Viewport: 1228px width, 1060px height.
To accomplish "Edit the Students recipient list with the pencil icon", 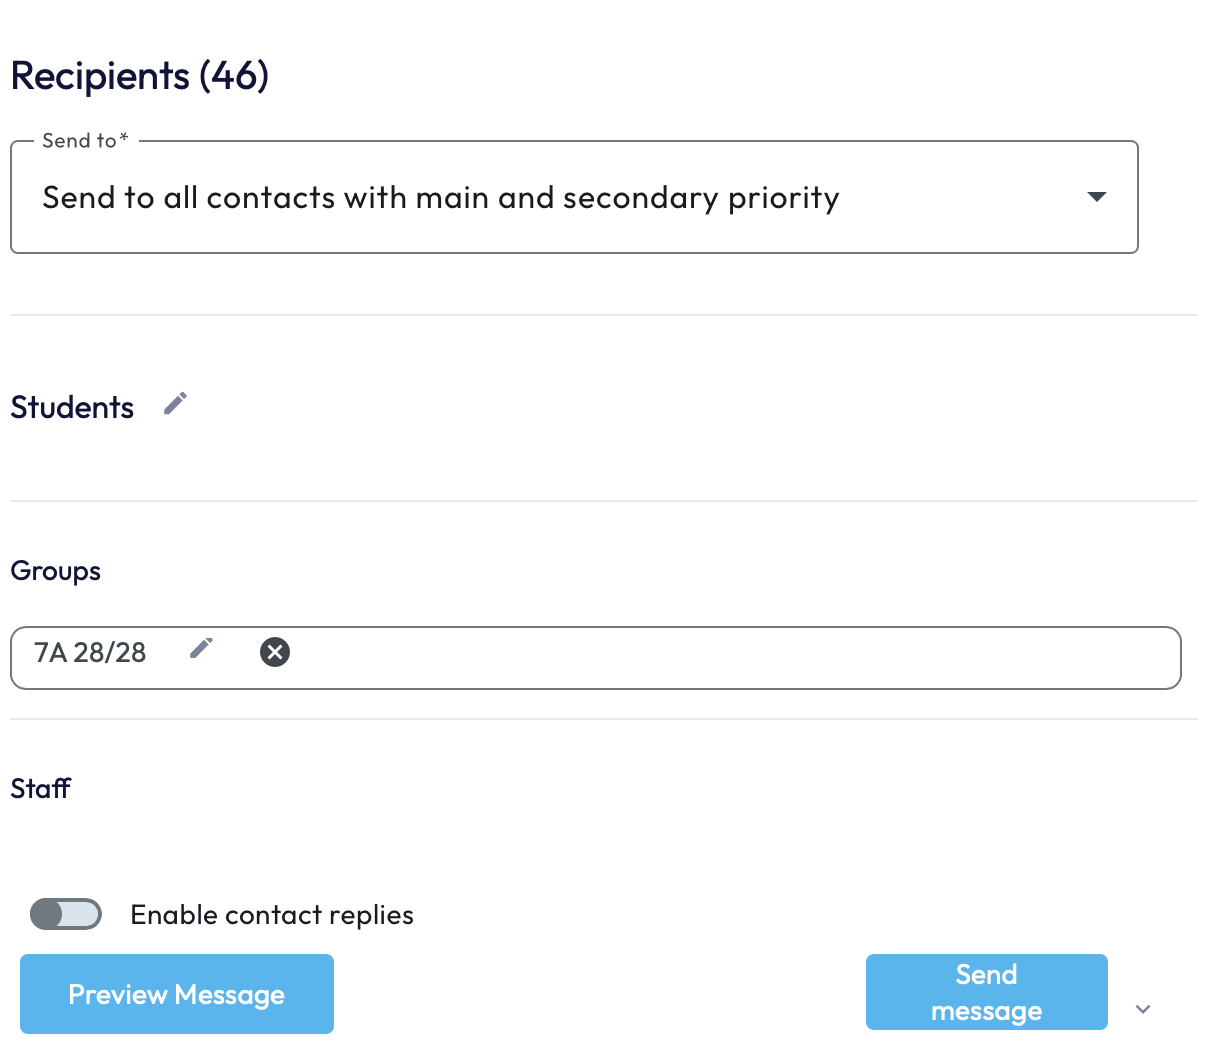I will point(175,404).
